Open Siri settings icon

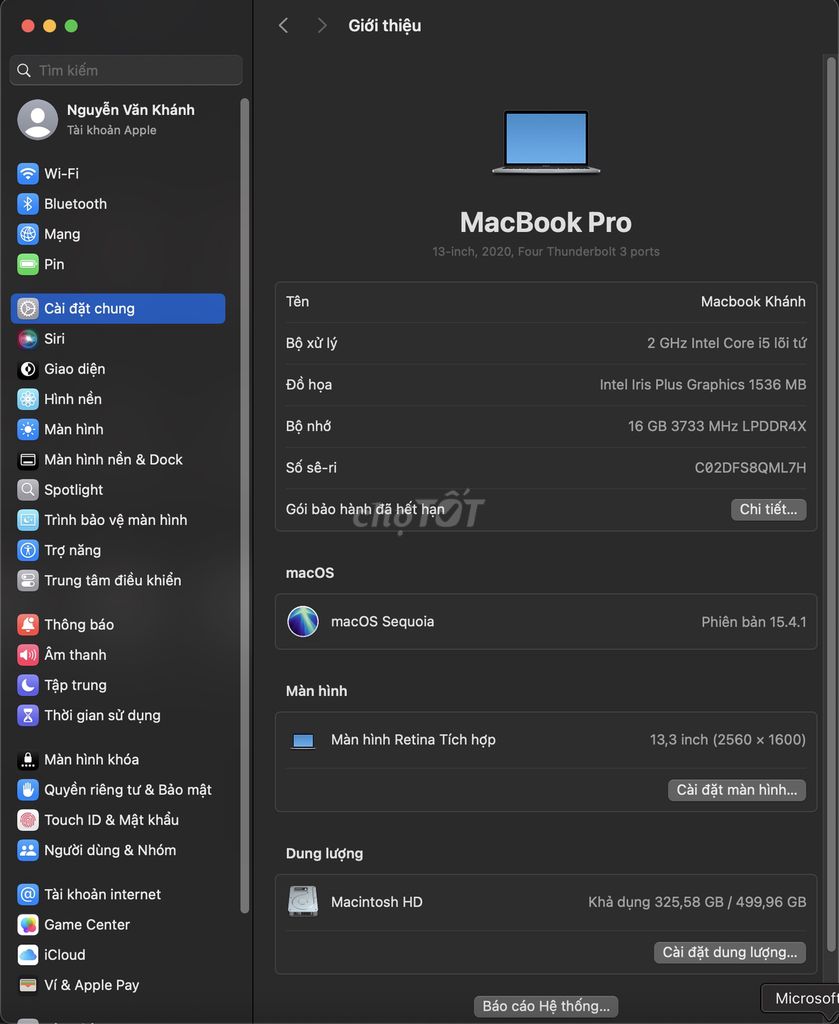tap(27, 339)
